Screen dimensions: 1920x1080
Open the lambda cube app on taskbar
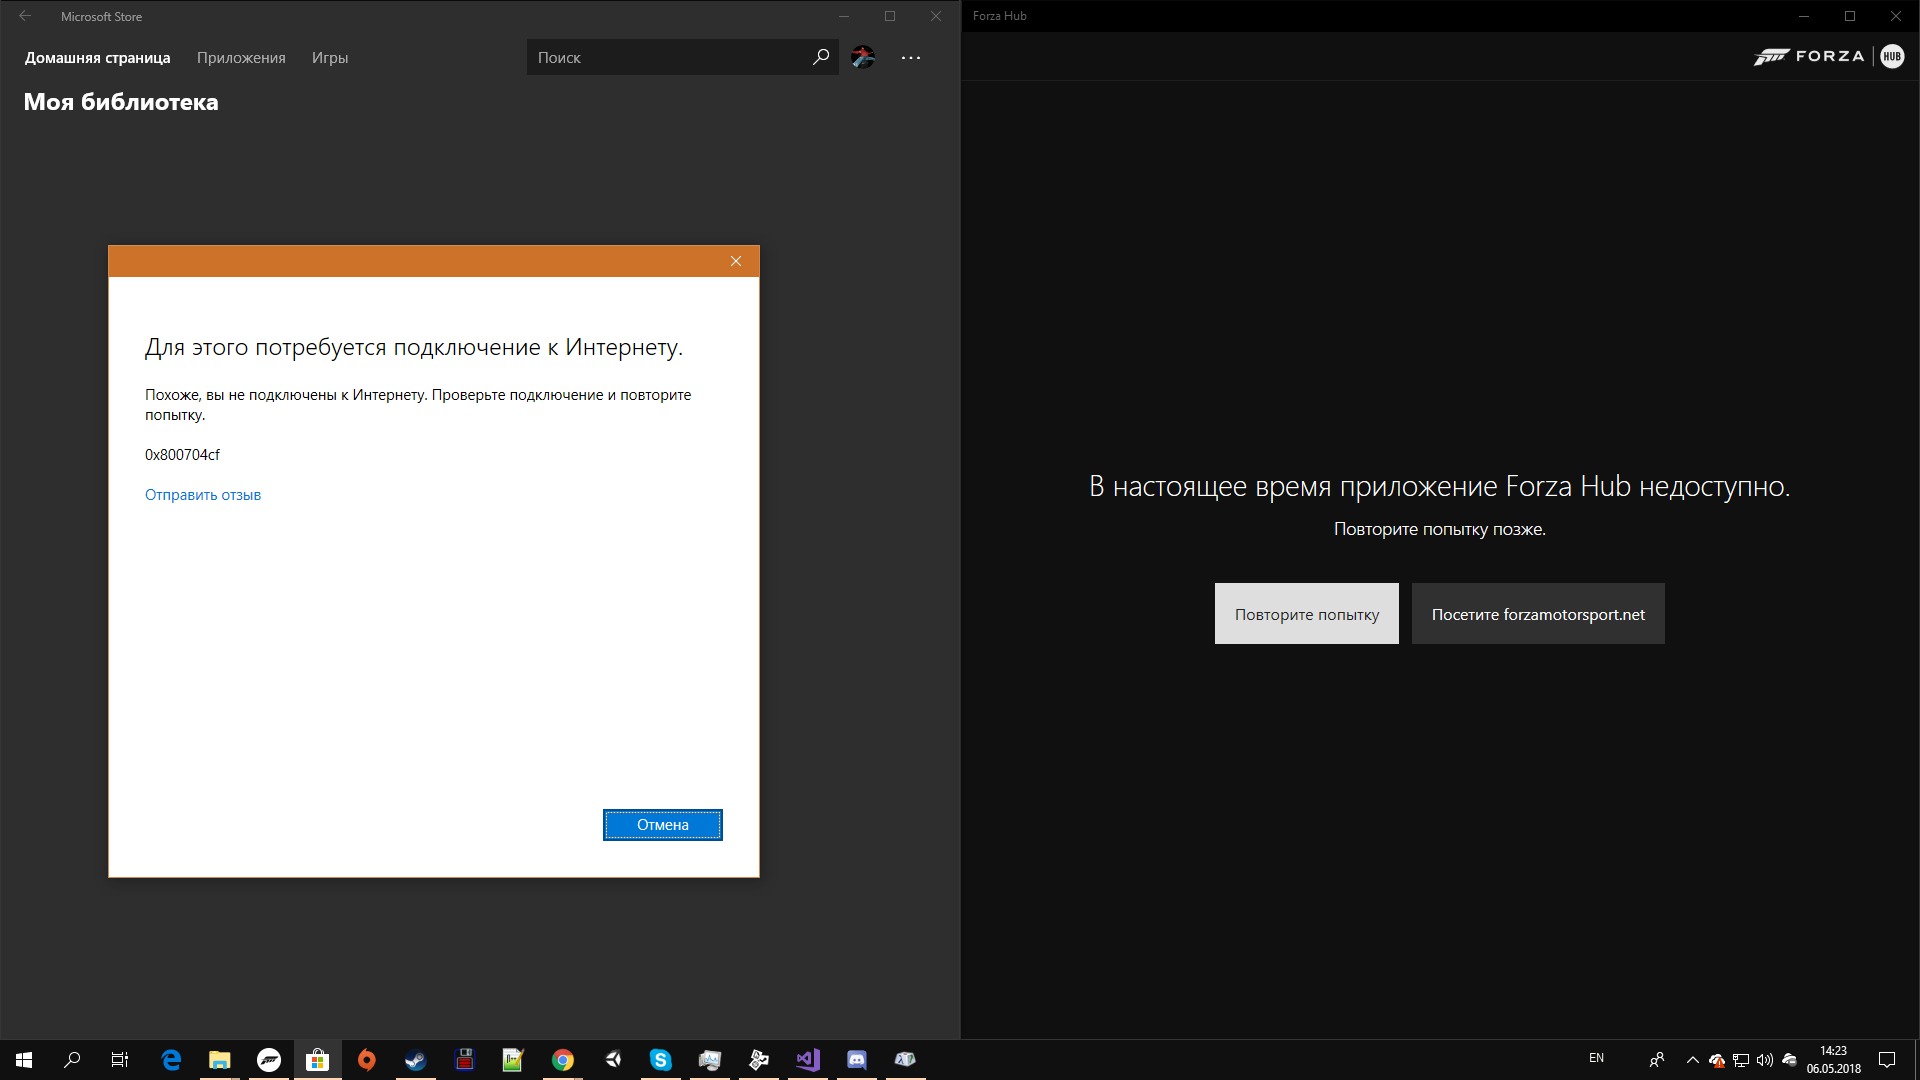click(x=906, y=1060)
